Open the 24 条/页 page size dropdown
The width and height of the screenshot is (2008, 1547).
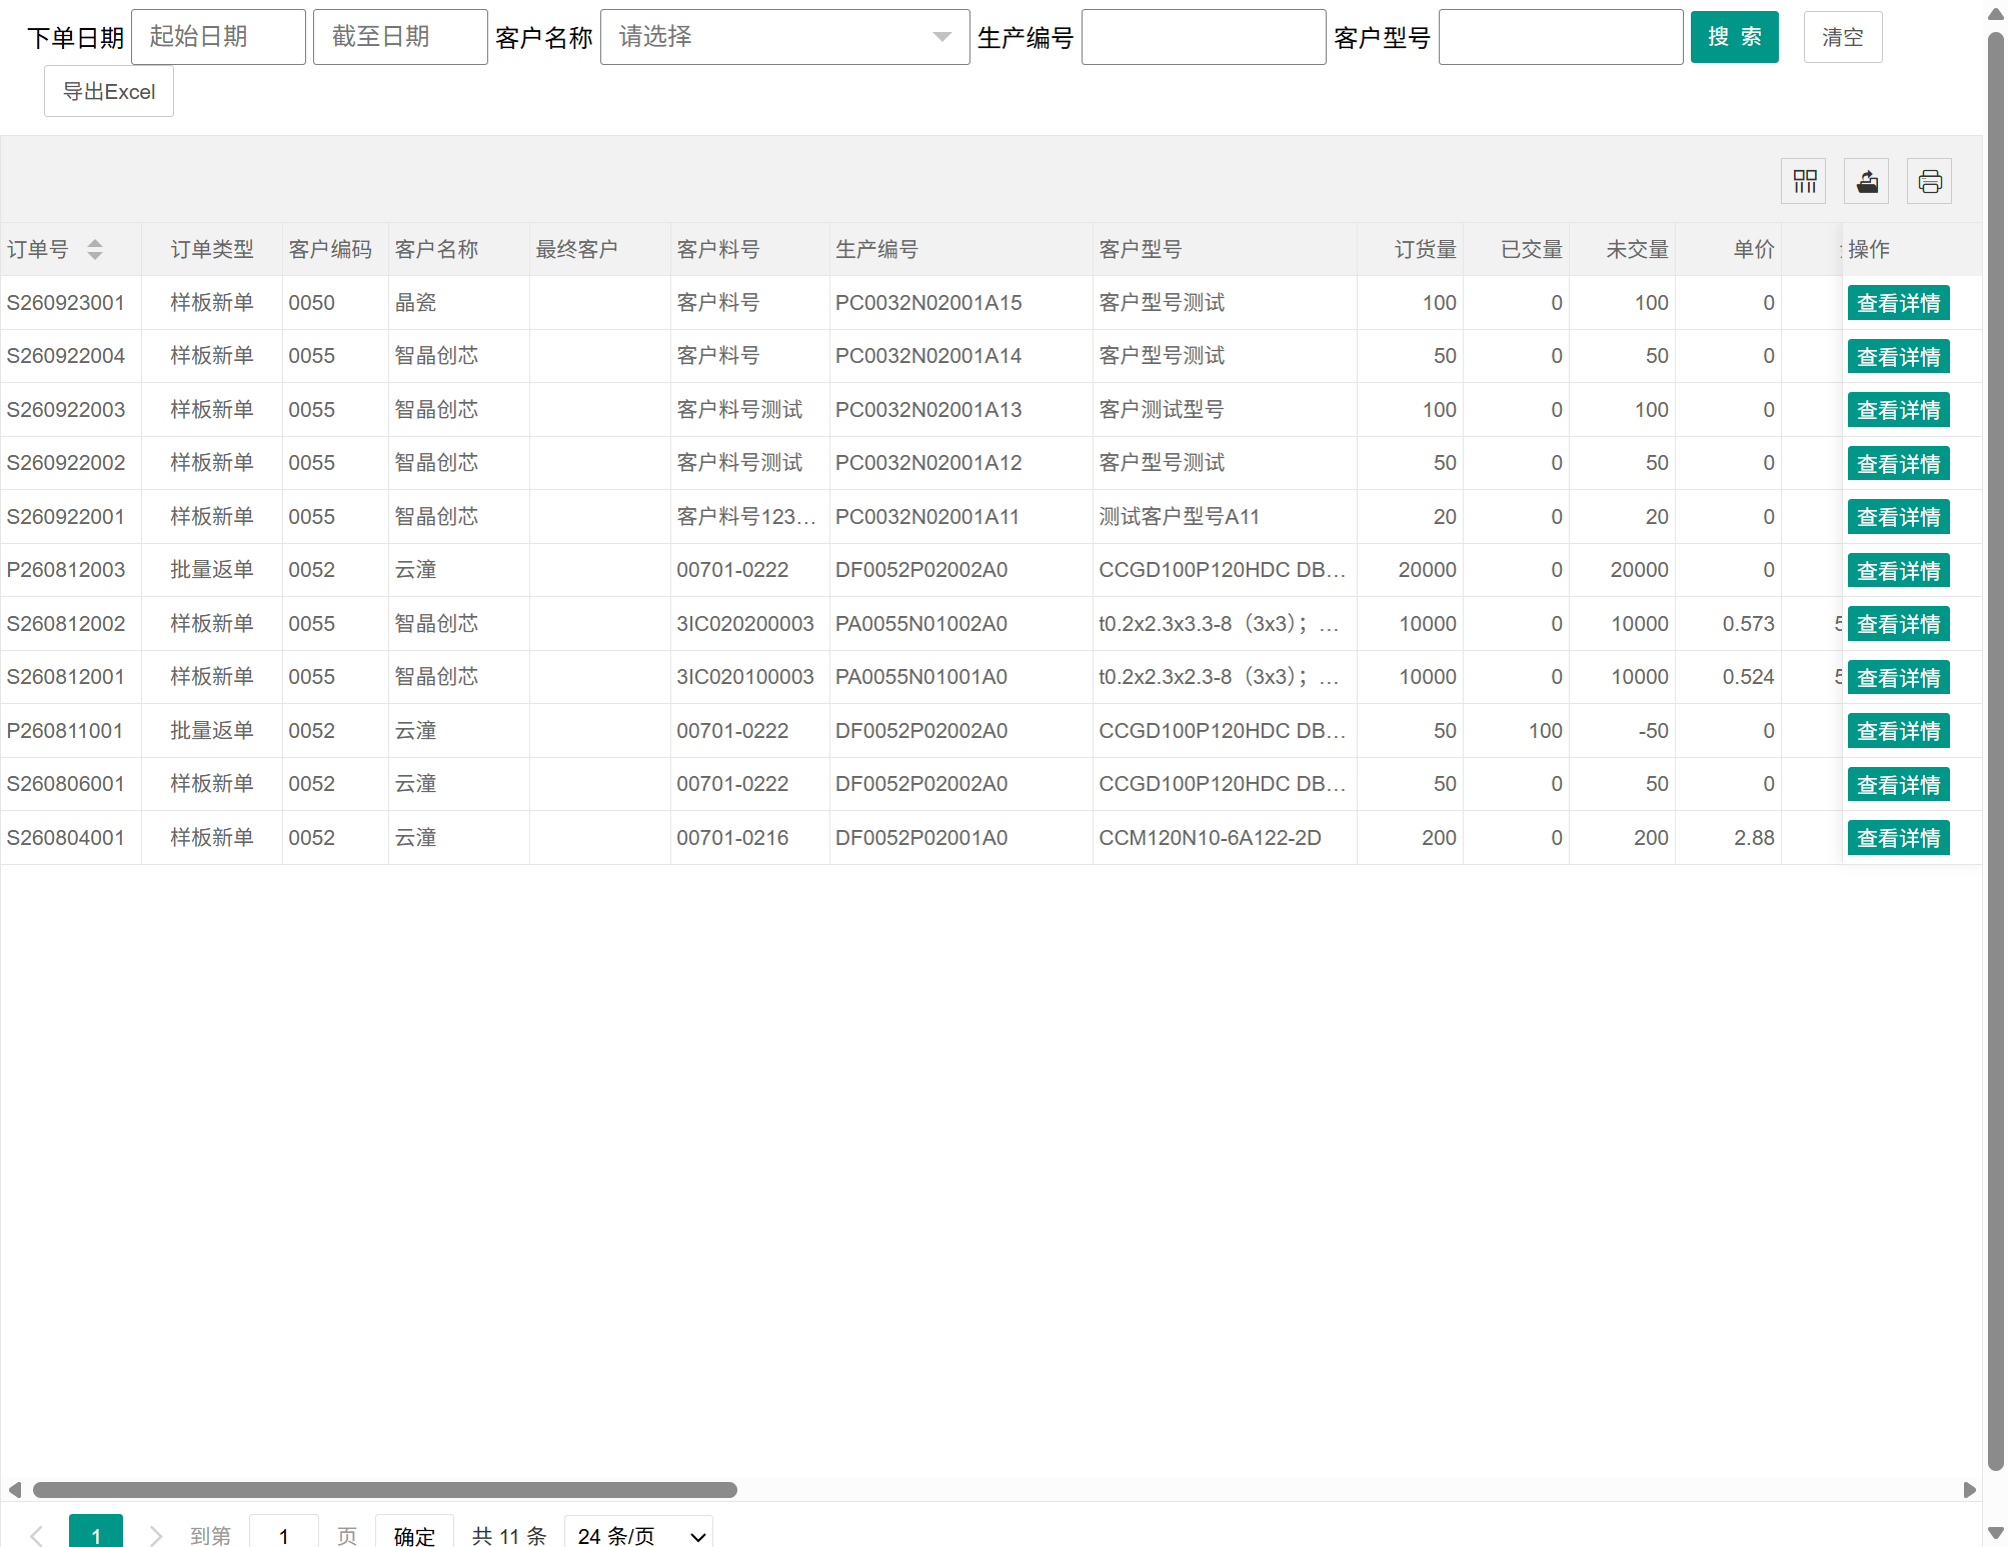tap(638, 1534)
